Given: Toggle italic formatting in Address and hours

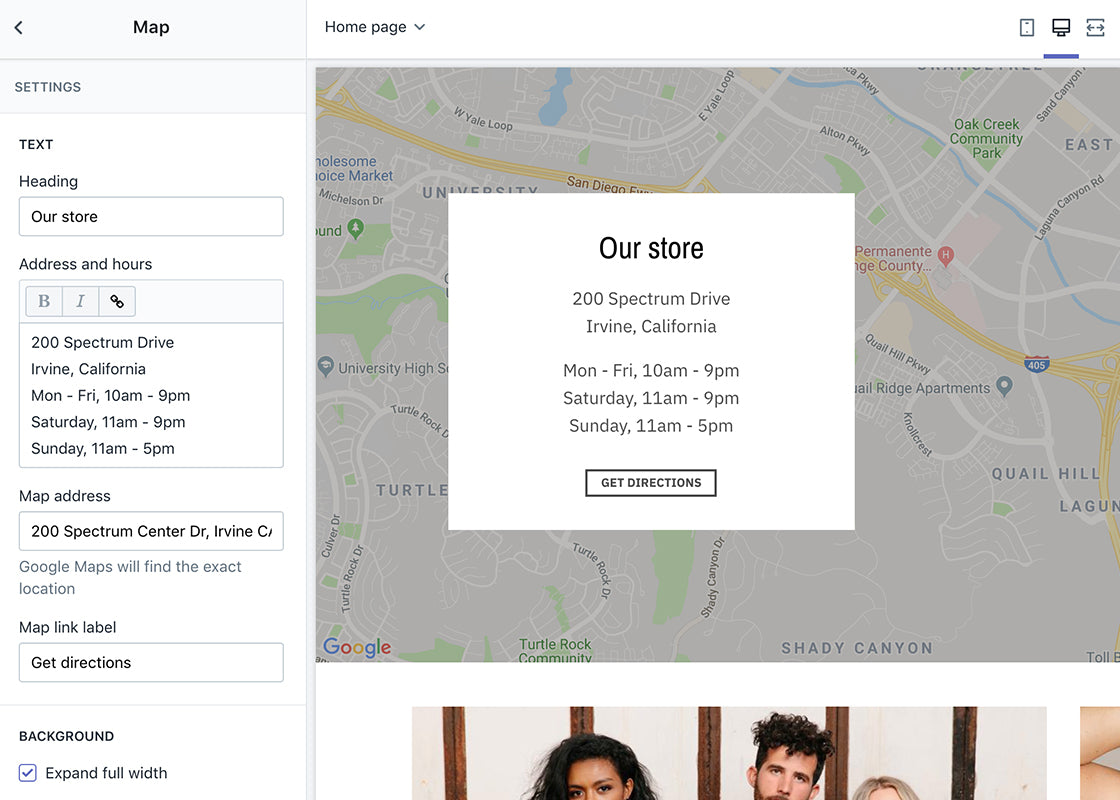Looking at the screenshot, I should pos(81,301).
